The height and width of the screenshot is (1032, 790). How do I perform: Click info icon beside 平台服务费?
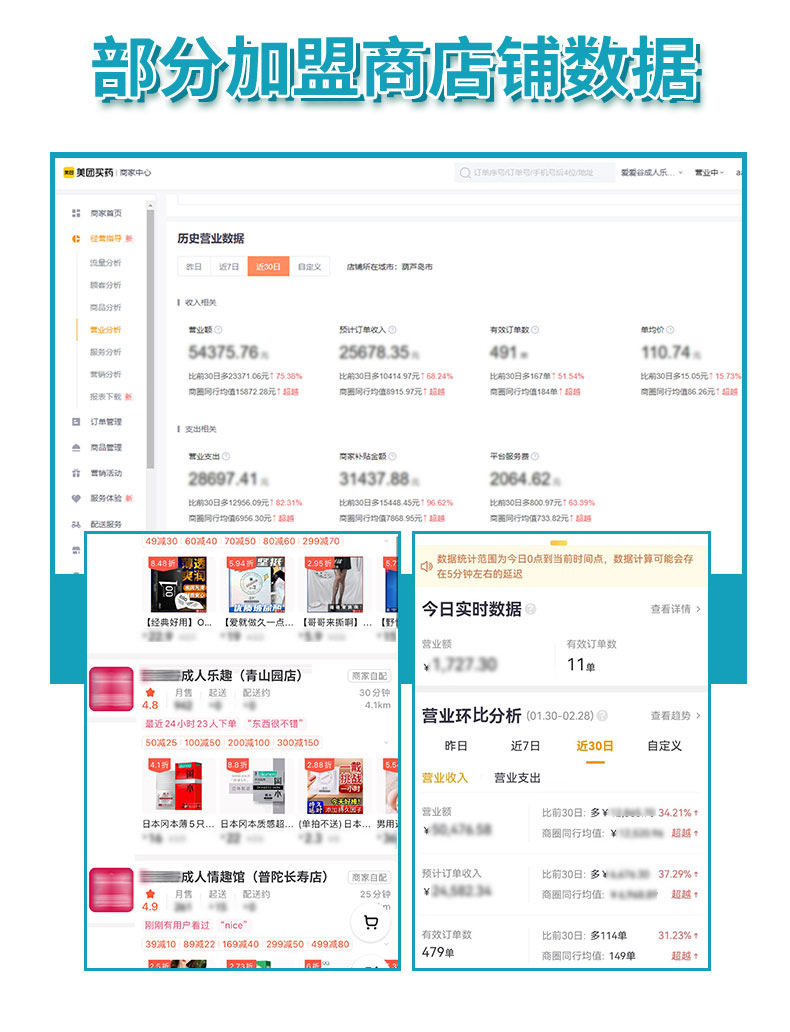click(535, 456)
